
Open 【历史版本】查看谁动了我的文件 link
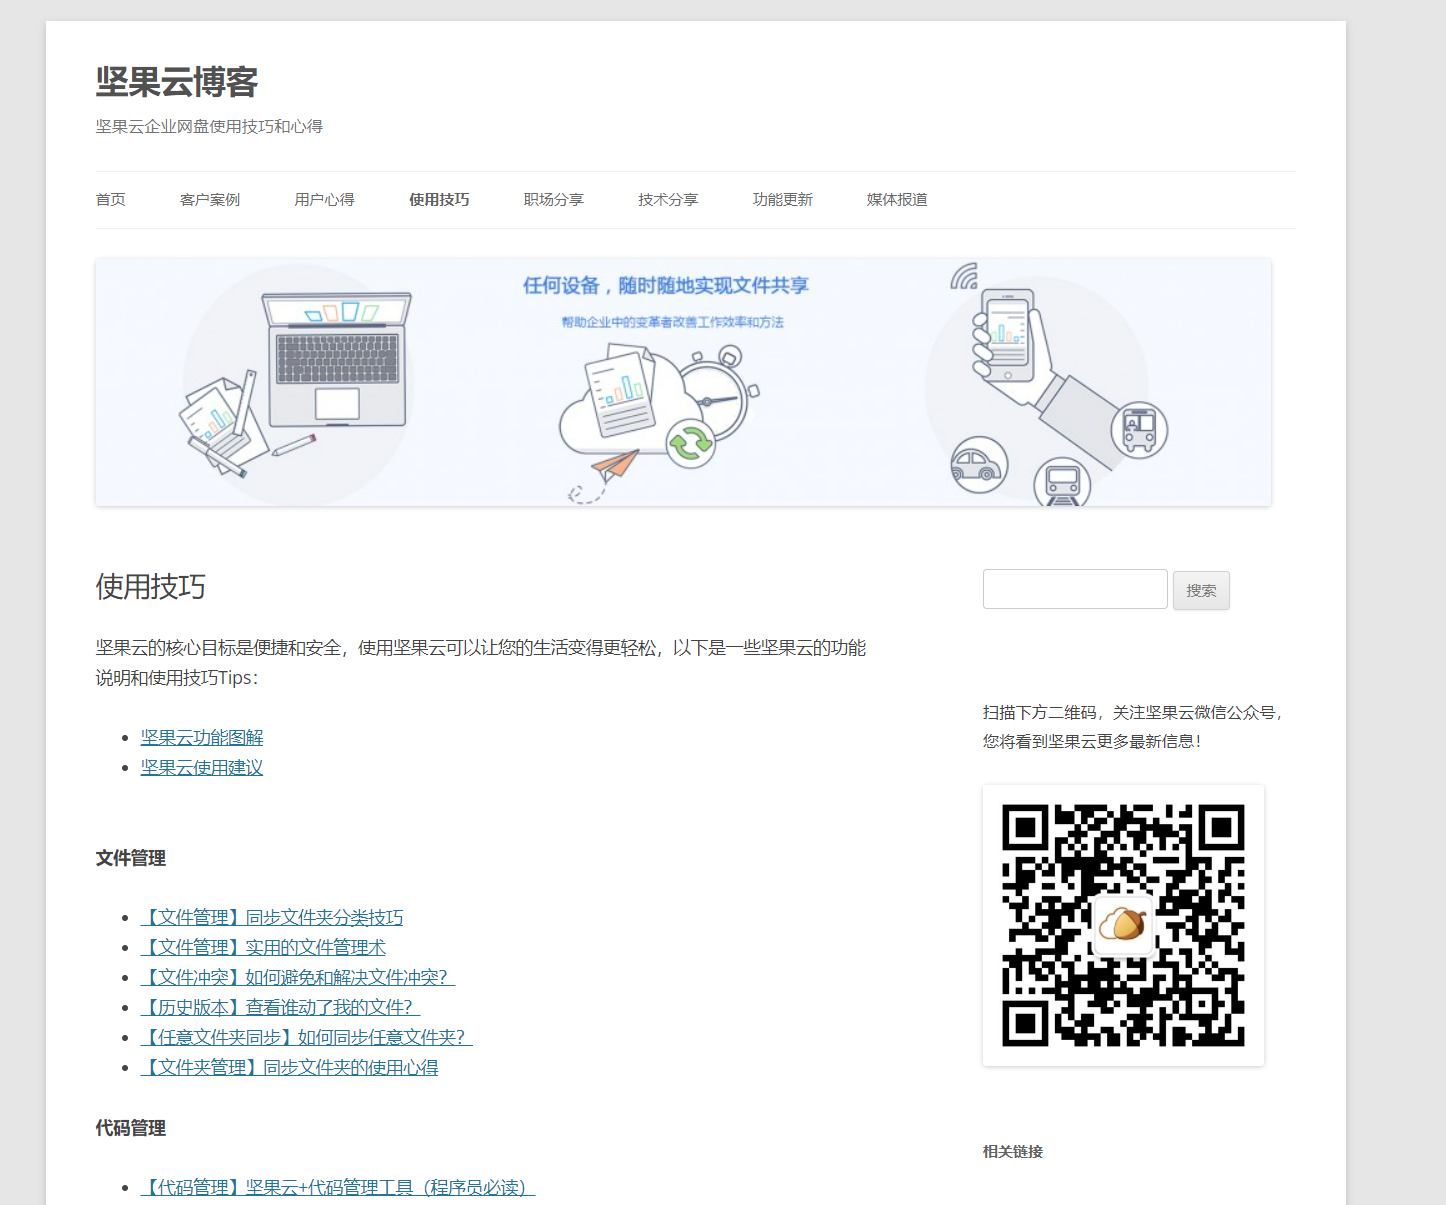coord(280,1007)
